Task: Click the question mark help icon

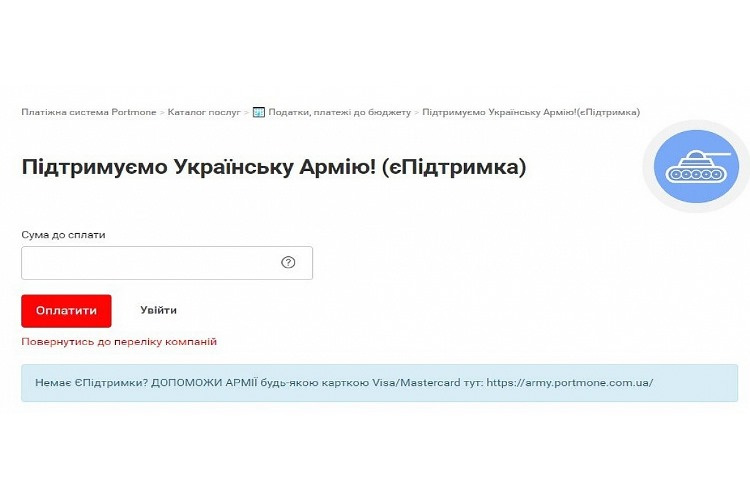Action: 288,263
